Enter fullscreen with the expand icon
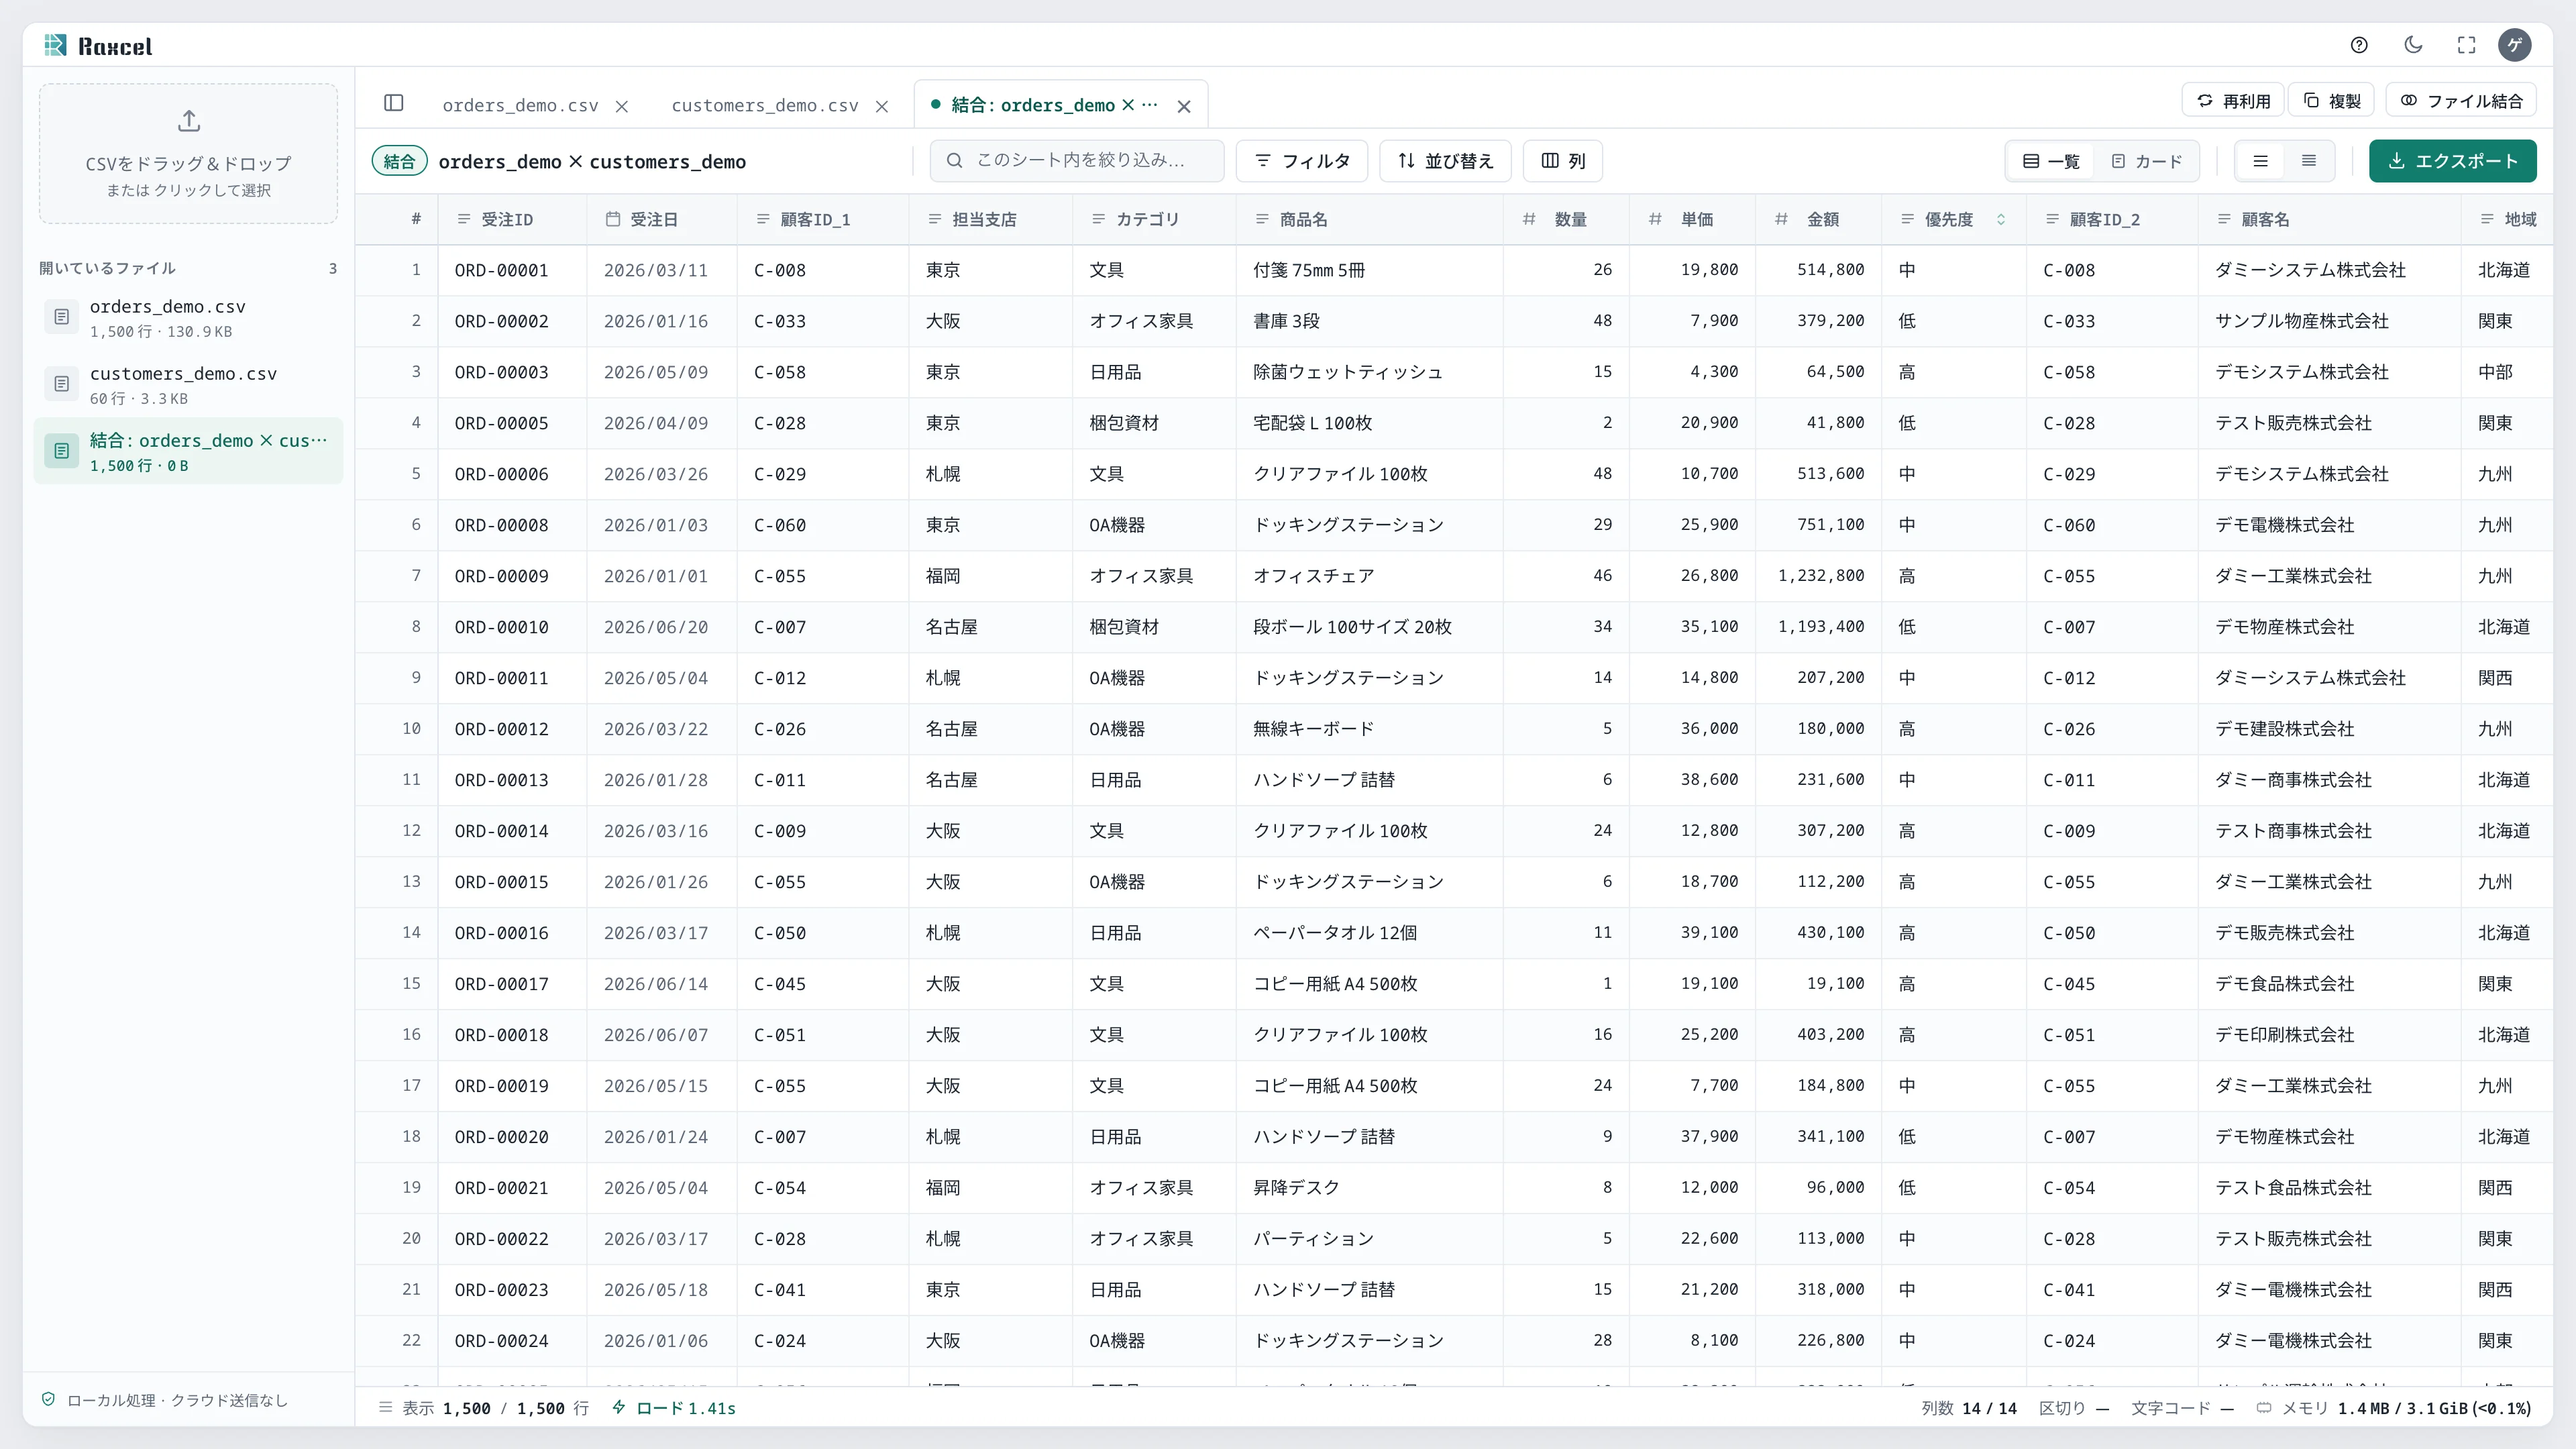This screenshot has height=1449, width=2576. click(2467, 45)
